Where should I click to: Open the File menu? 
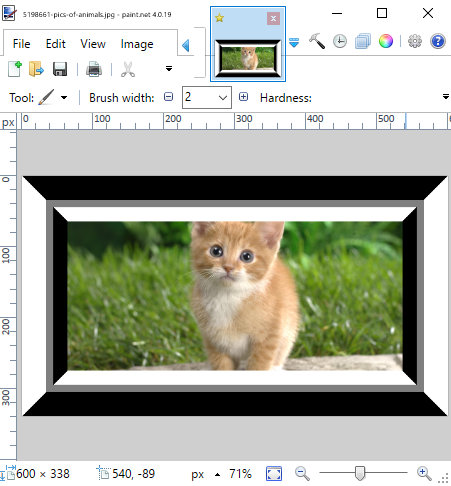[x=21, y=44]
